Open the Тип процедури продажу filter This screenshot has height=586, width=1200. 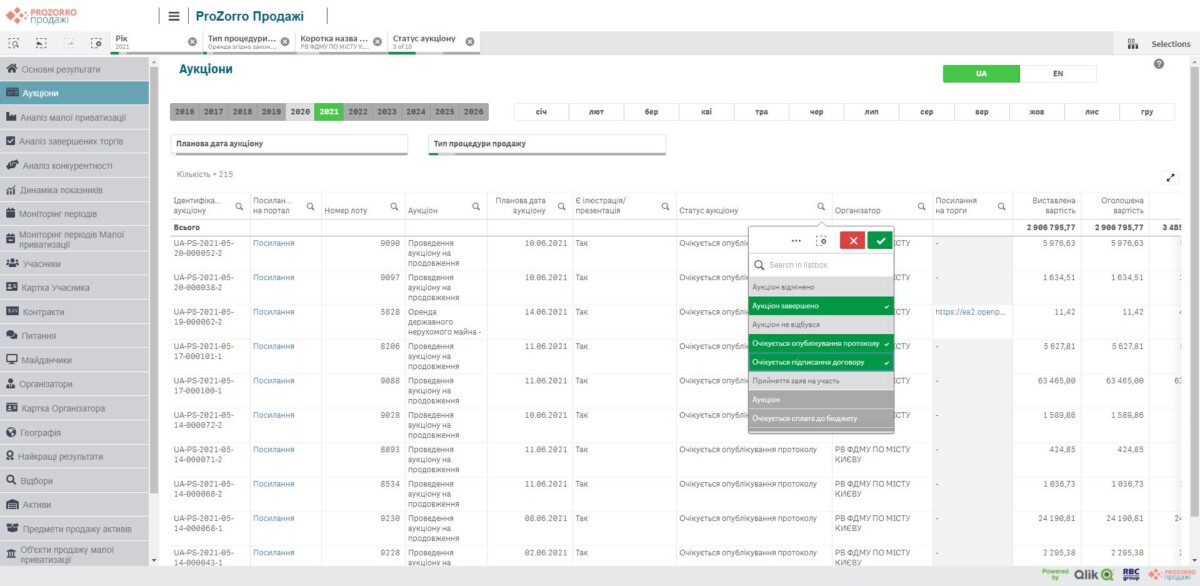click(x=546, y=144)
